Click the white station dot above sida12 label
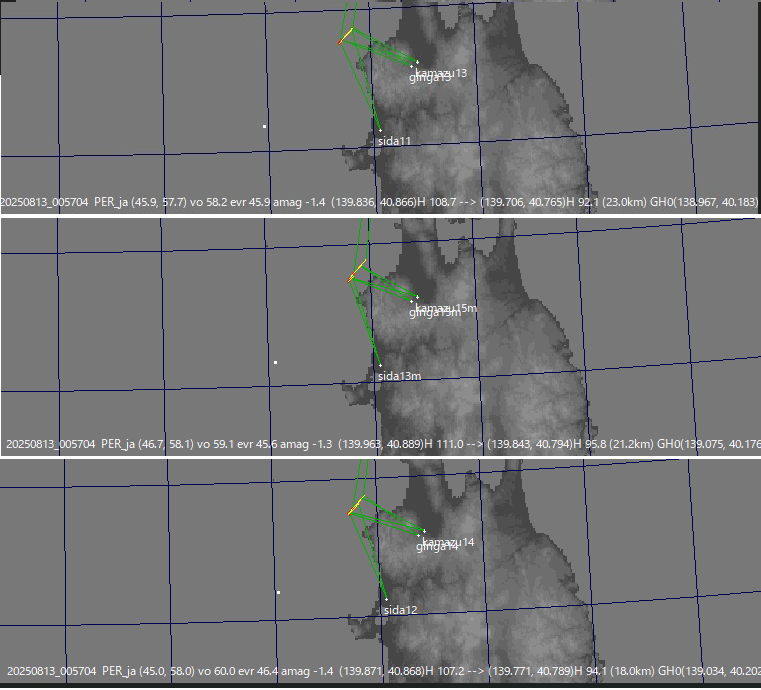The height and width of the screenshot is (690, 761). tap(386, 600)
